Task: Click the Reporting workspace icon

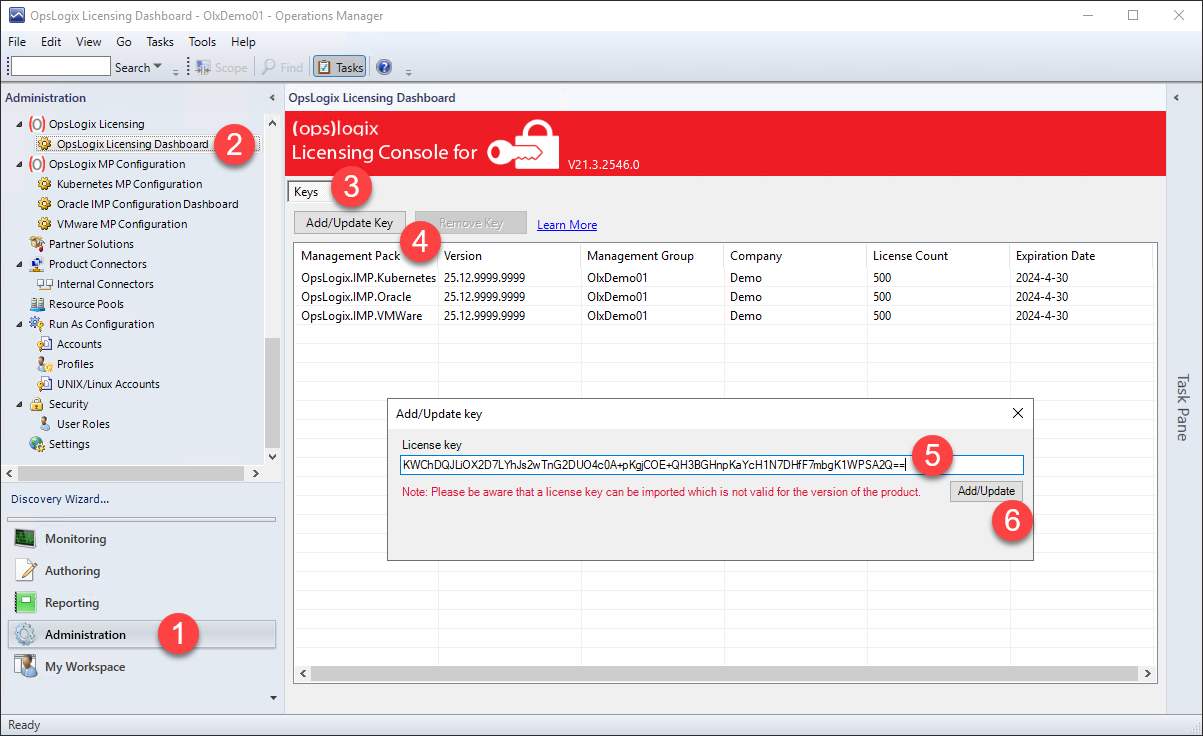Action: (x=26, y=603)
